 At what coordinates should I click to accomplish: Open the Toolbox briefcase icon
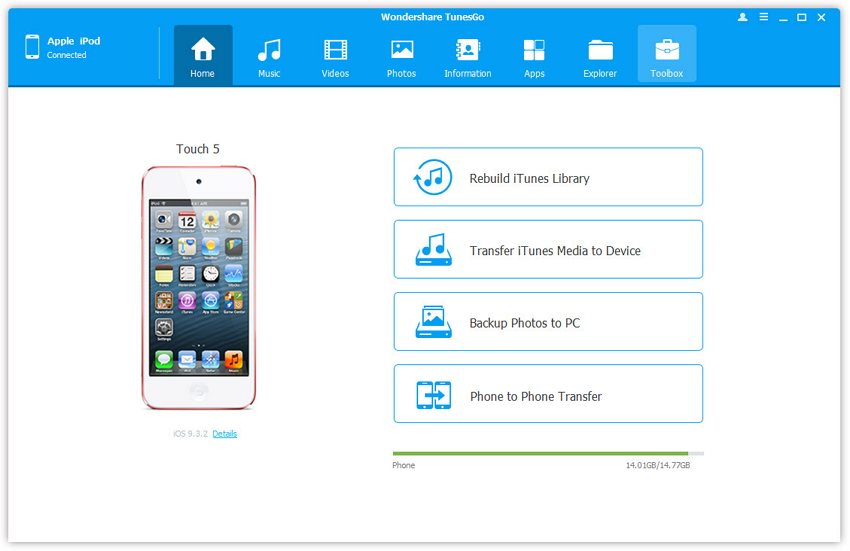(666, 50)
